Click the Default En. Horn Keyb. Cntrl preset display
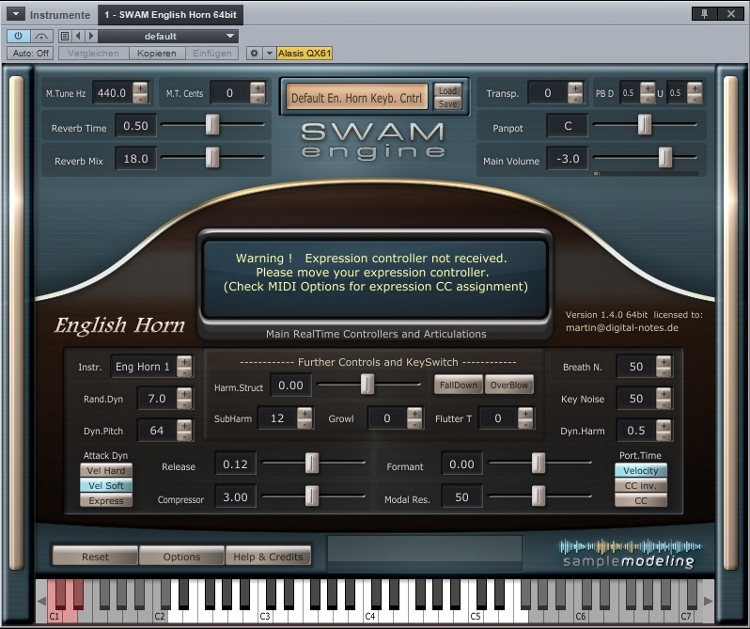Viewport: 750px width, 629px height. pyautogui.click(x=357, y=98)
